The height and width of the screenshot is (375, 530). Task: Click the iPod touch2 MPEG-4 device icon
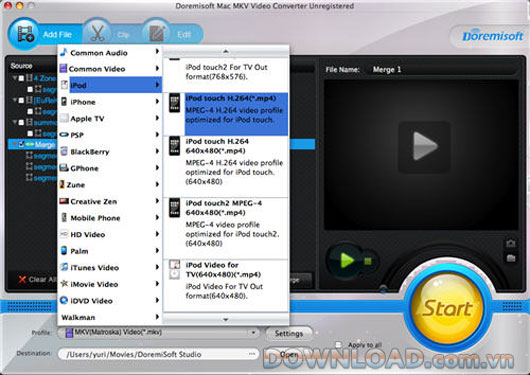click(174, 208)
